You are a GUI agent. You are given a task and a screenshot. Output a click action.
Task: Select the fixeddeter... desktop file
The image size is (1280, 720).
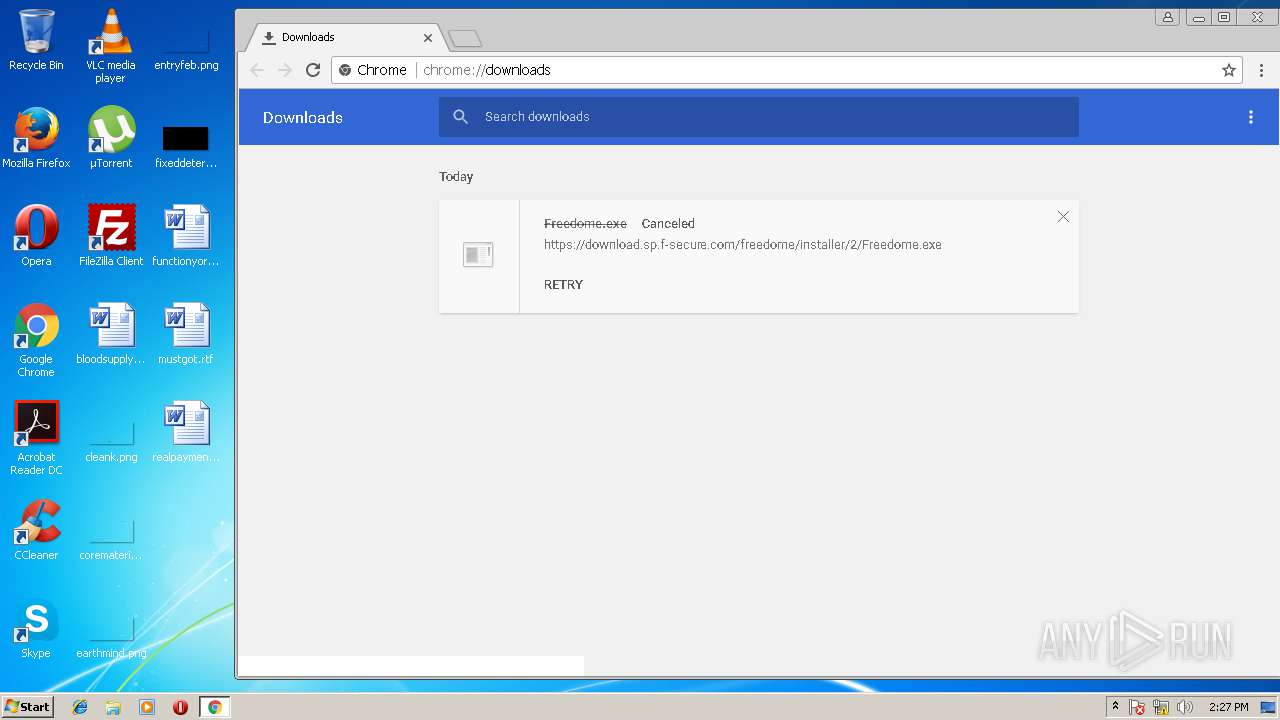186,146
